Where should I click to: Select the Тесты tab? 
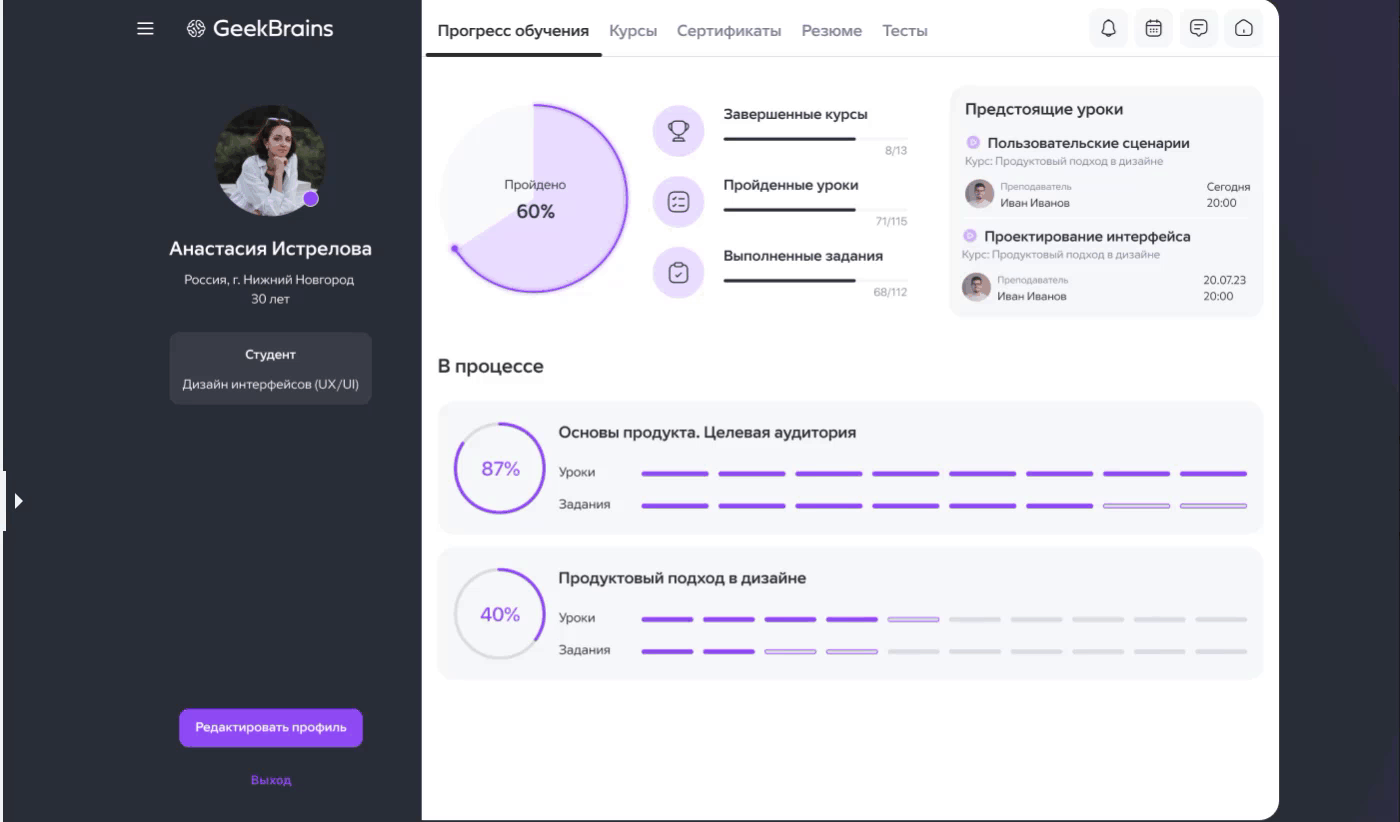(x=904, y=31)
